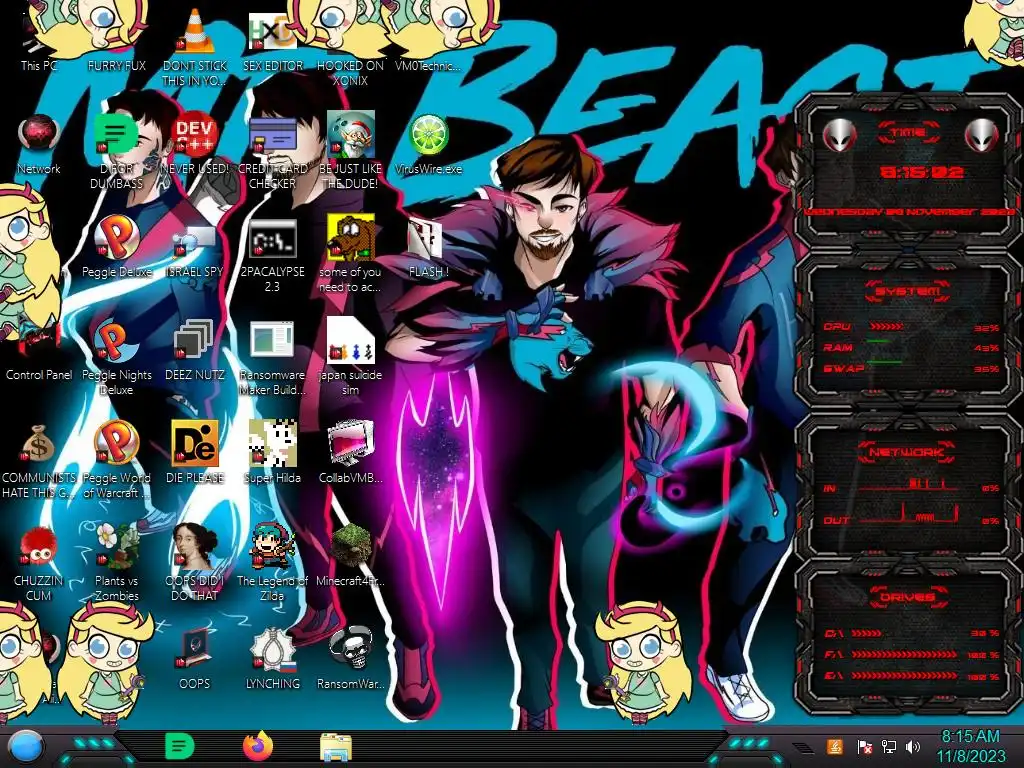
Task: Select the some of you need icon
Action: click(350, 253)
